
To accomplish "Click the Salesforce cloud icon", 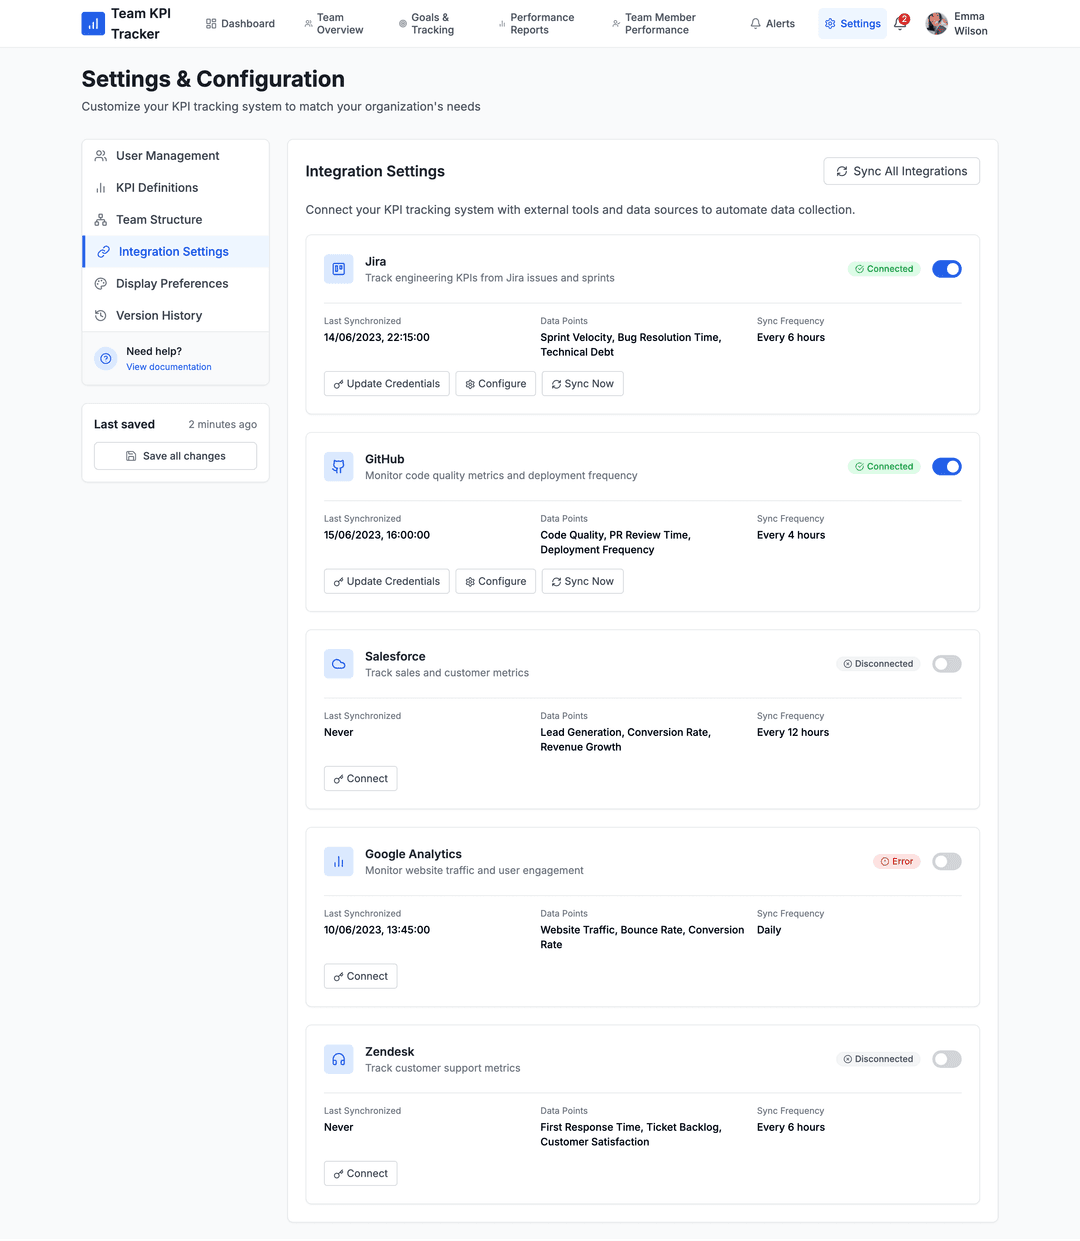I will click(x=338, y=663).
